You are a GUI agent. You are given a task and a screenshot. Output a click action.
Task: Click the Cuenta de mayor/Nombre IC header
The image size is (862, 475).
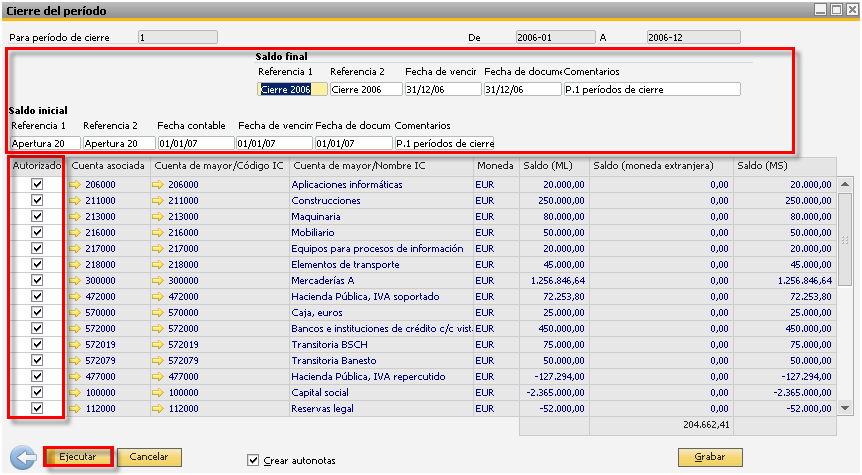click(x=381, y=165)
